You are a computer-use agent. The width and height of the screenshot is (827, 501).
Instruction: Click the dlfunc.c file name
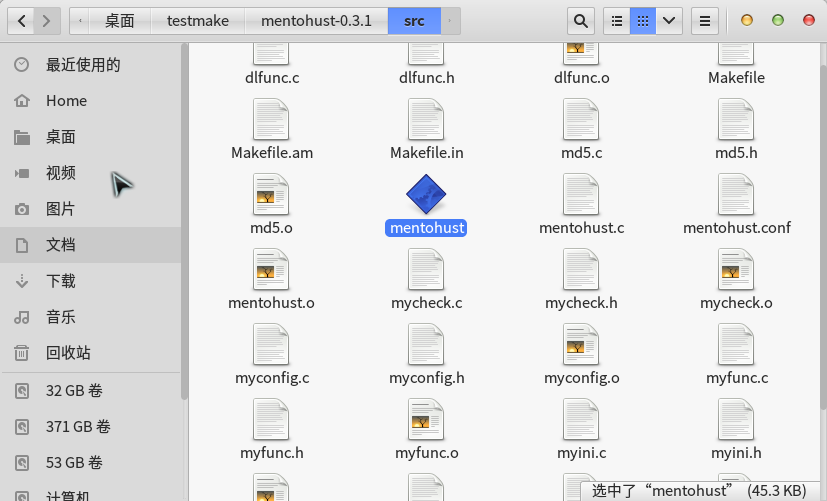[272, 78]
